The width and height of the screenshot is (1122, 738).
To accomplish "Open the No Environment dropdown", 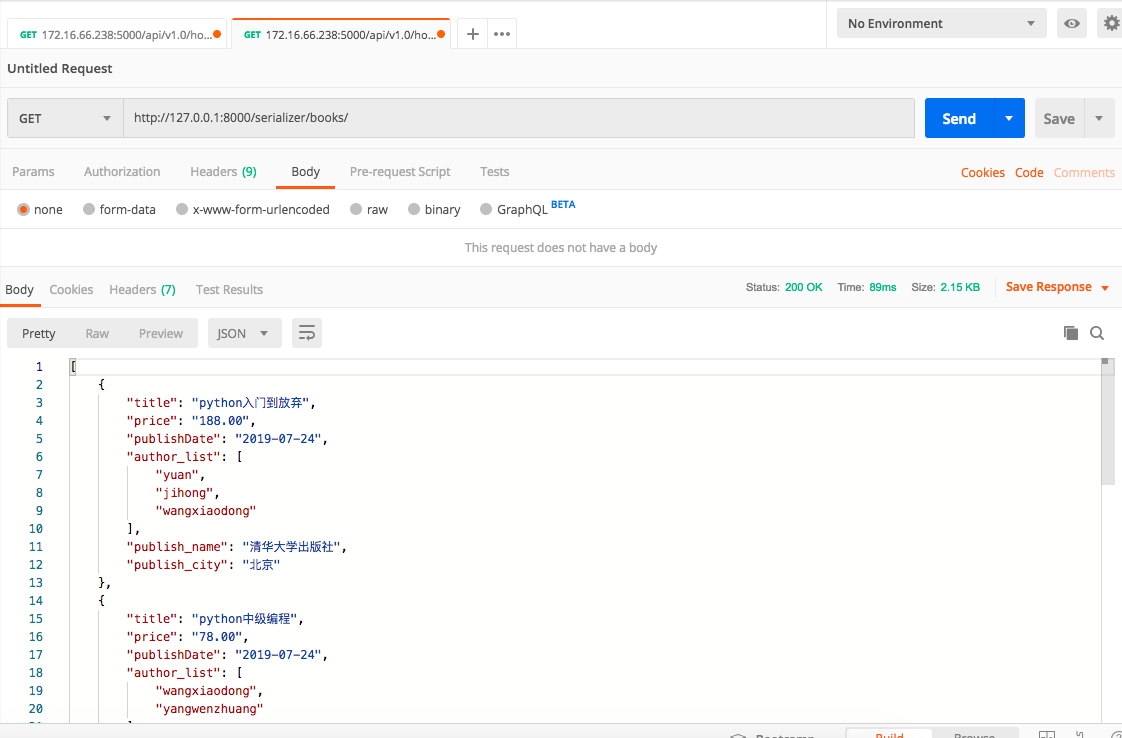I will pos(942,24).
